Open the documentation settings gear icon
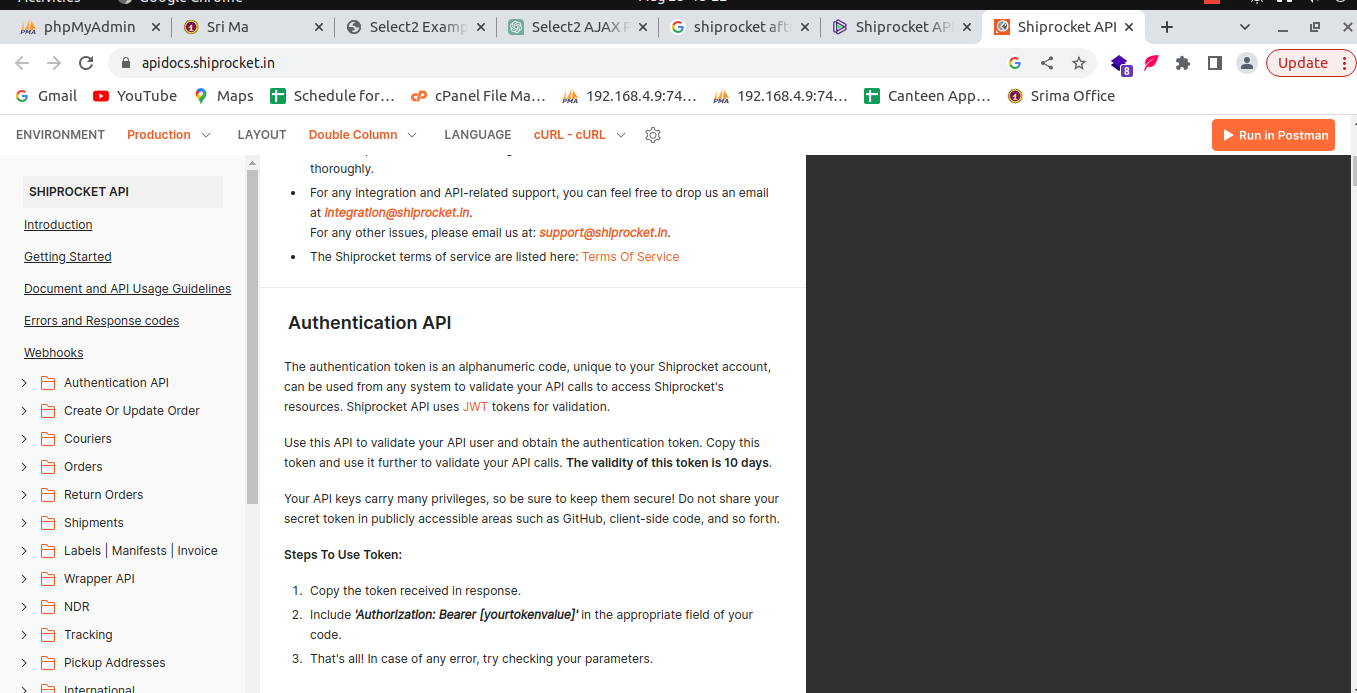The height and width of the screenshot is (693, 1357). coord(653,135)
